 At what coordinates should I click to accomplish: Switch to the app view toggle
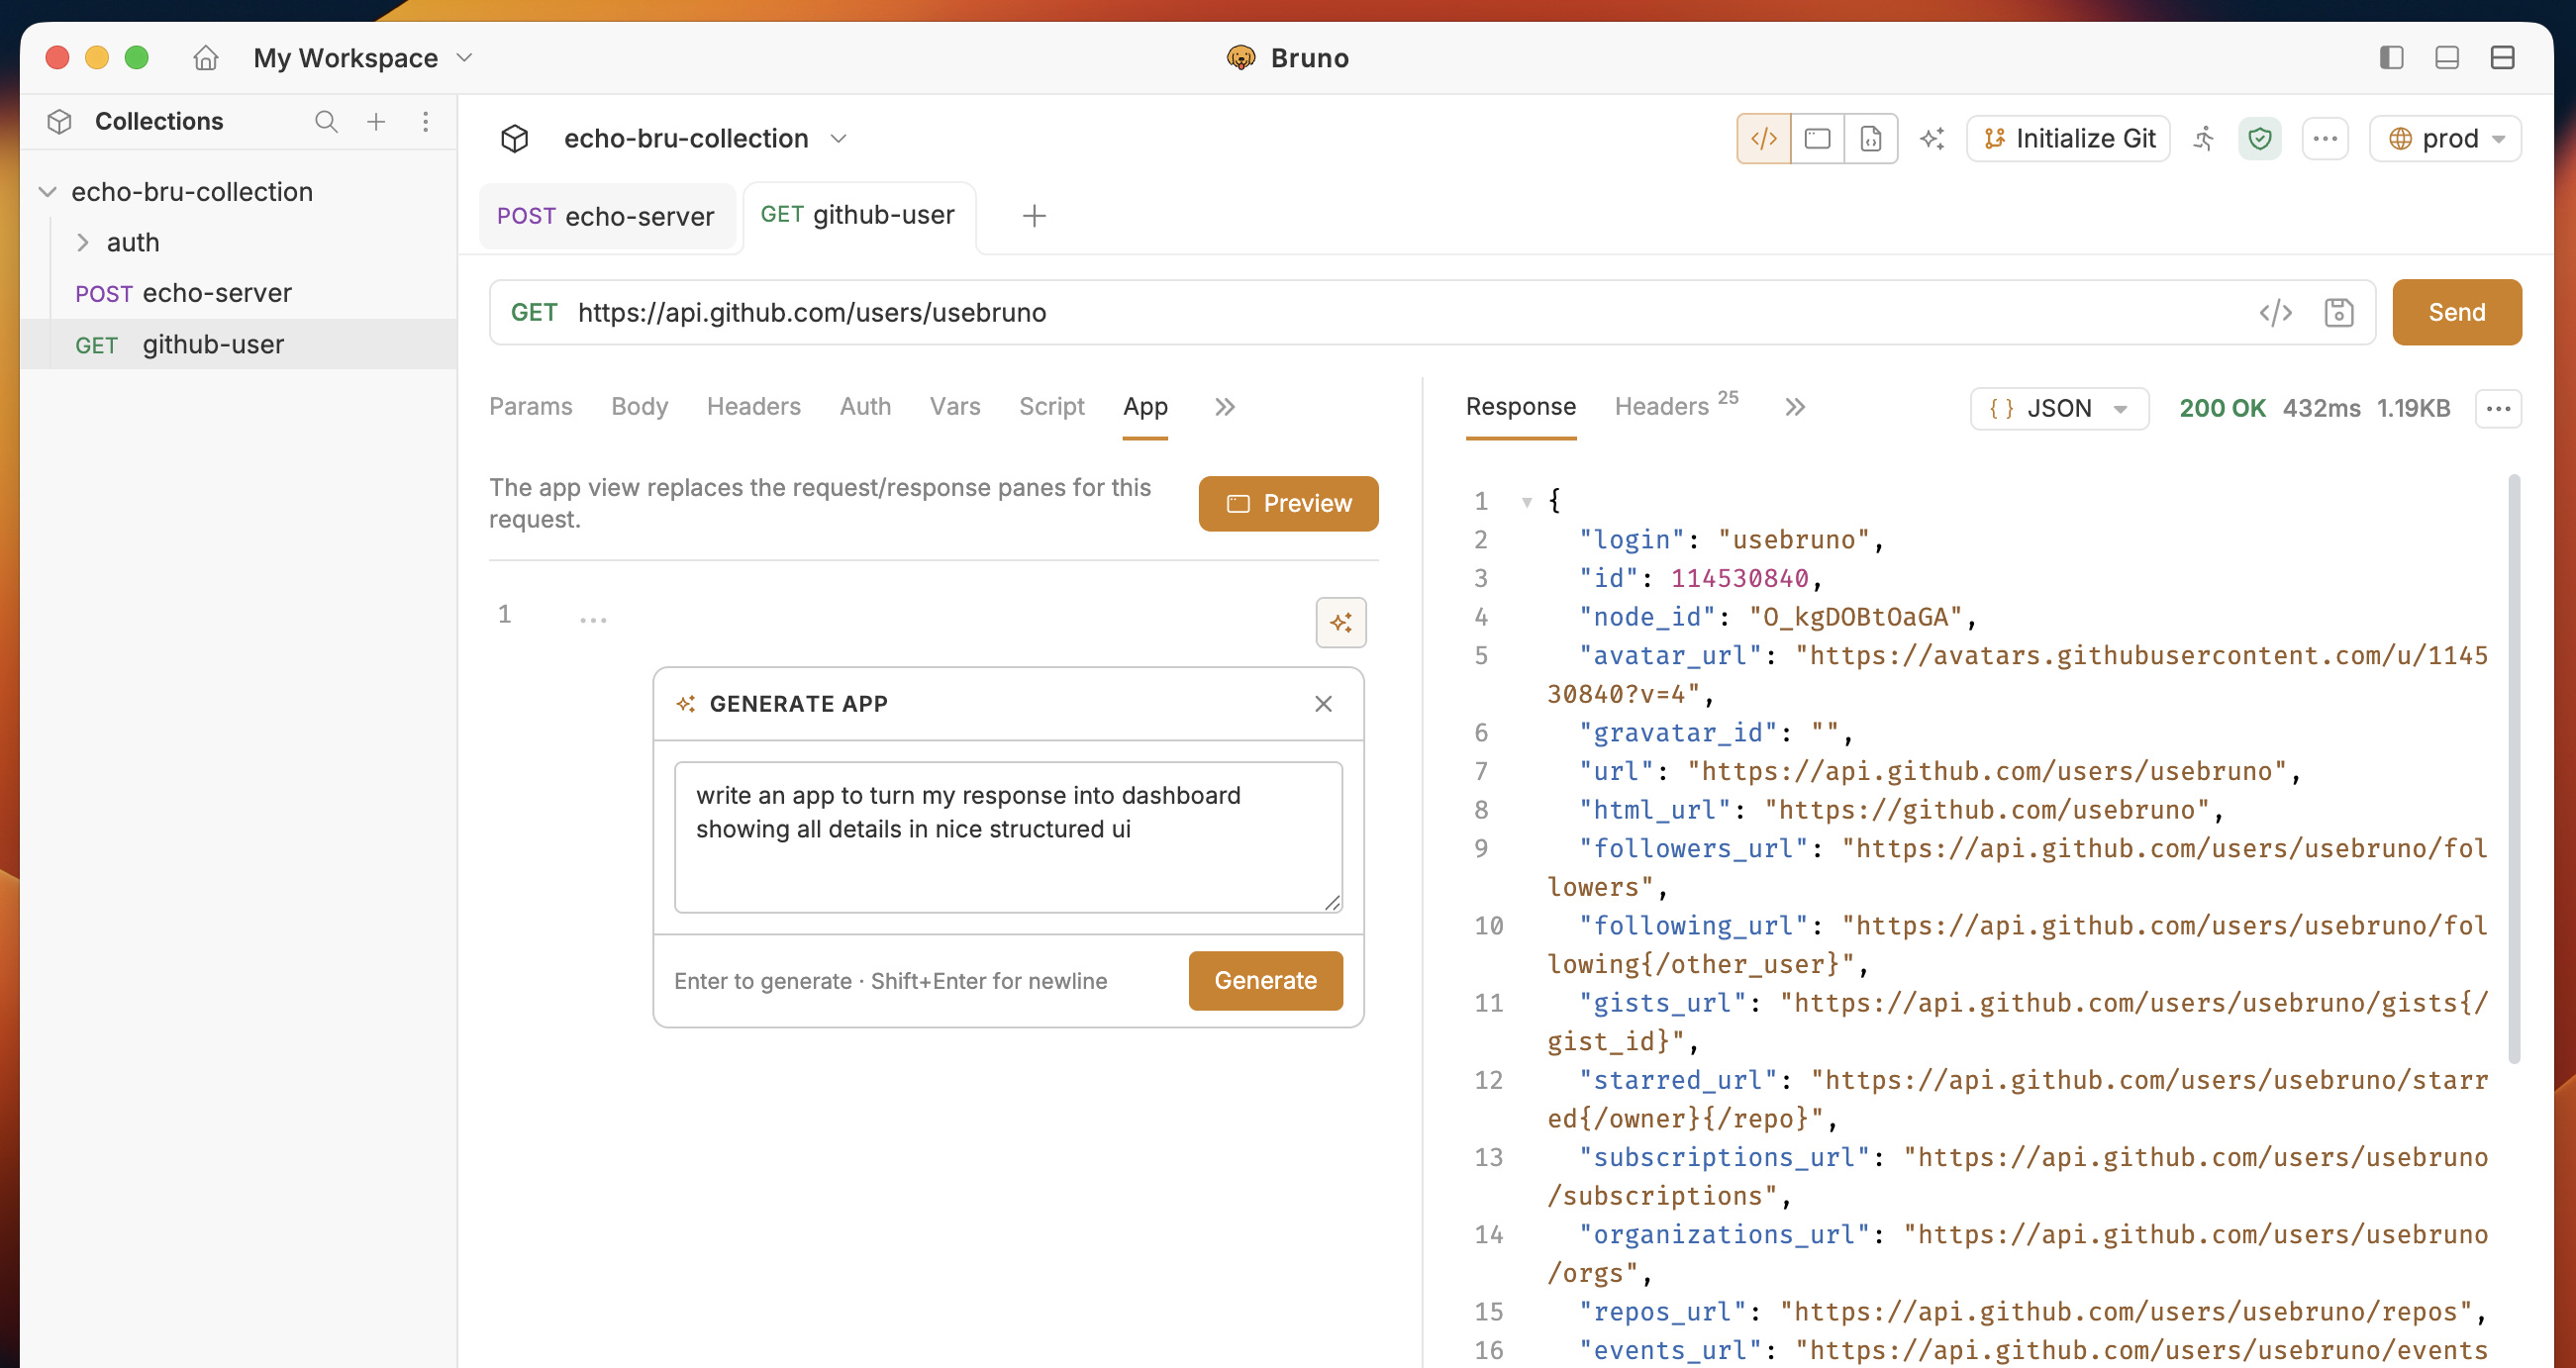coord(1818,138)
